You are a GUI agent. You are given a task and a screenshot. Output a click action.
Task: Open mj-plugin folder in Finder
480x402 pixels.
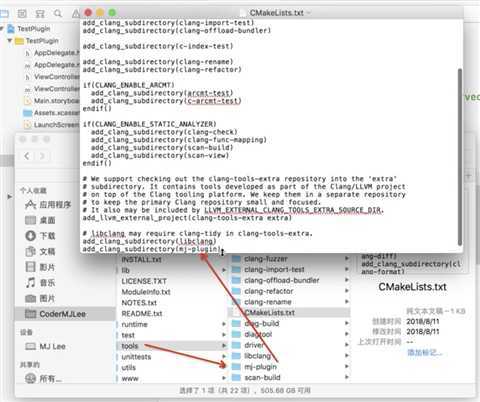260,367
